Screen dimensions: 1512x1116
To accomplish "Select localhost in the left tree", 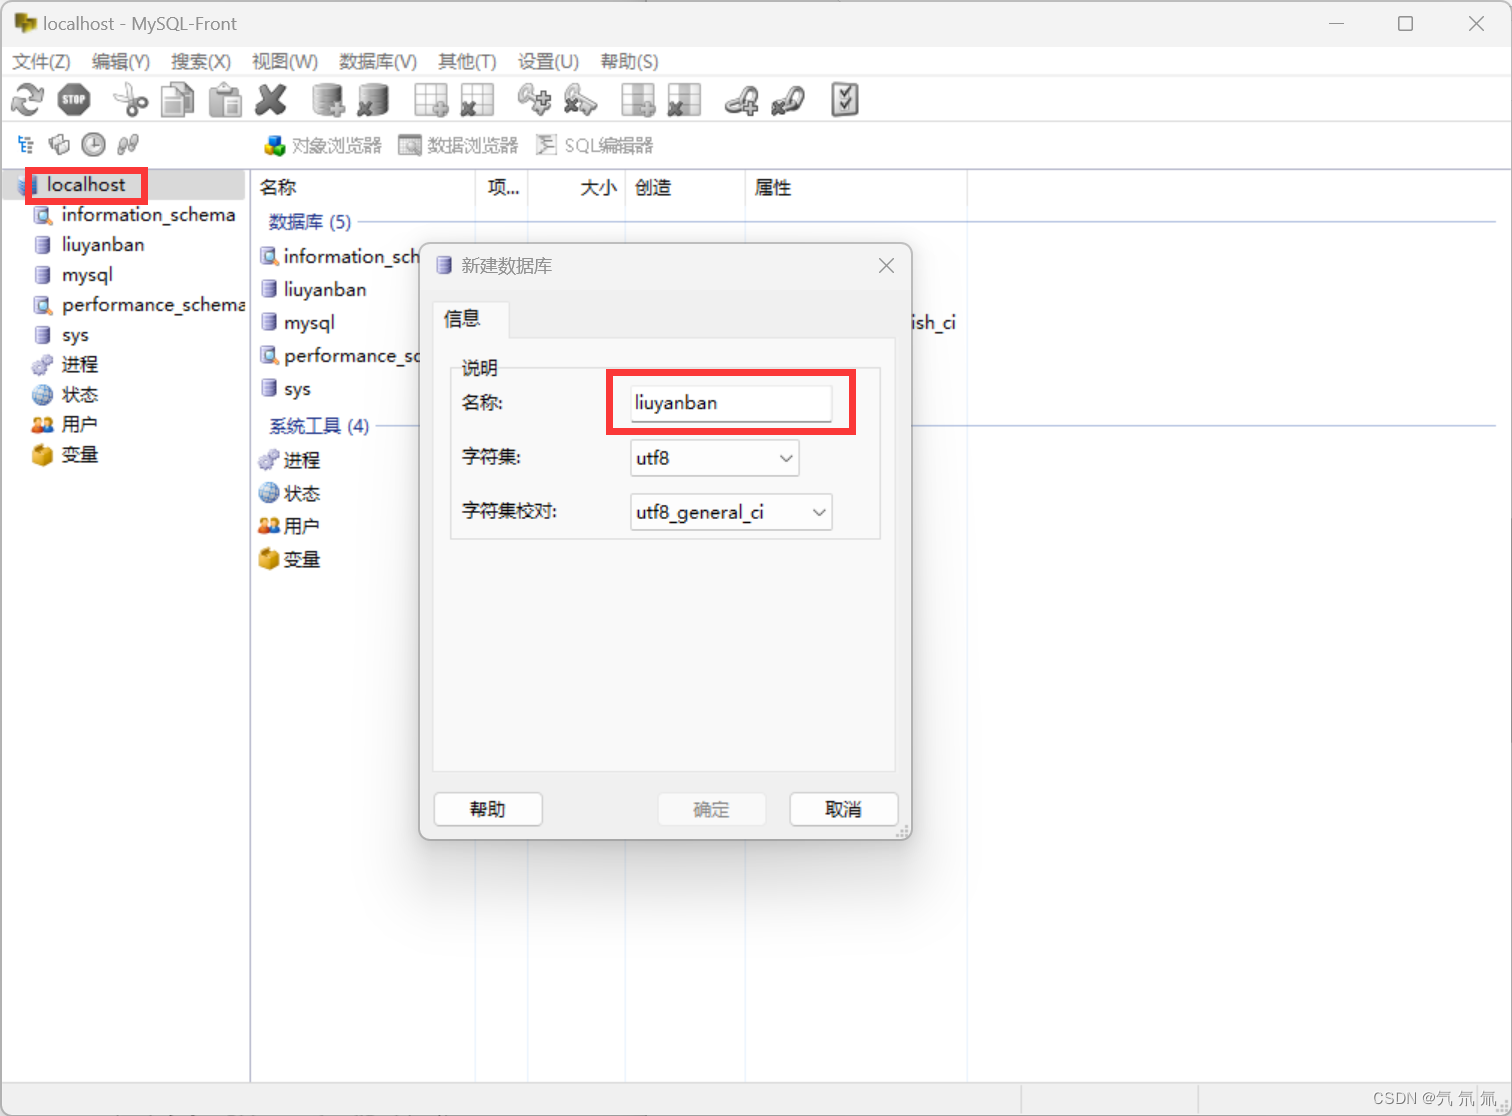I will tap(86, 185).
